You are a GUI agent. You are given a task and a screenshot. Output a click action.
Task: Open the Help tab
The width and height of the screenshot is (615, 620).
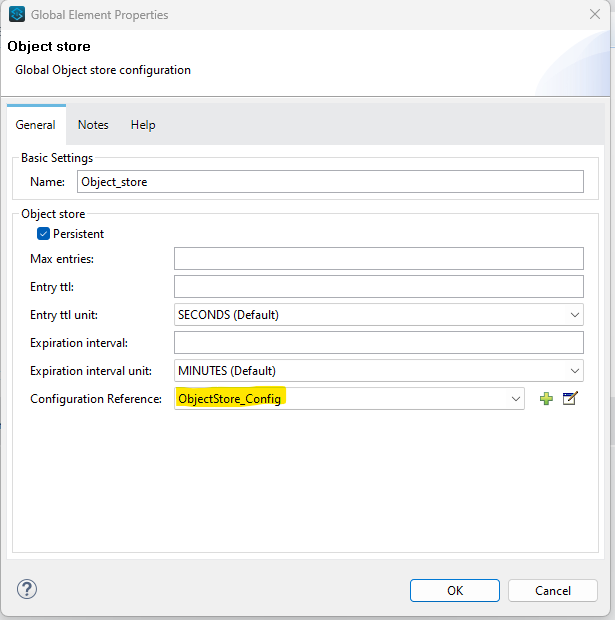(143, 125)
